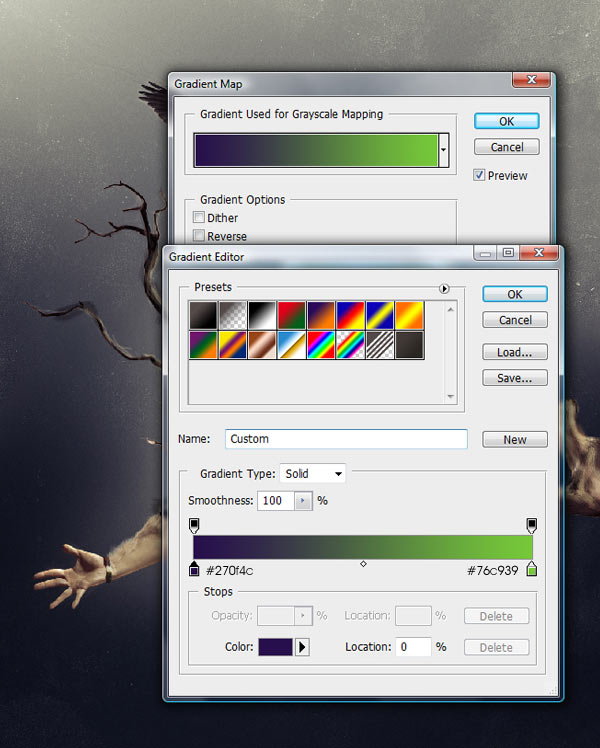This screenshot has height=748, width=600.
Task: Select the copper gradient preset
Action: pos(262,345)
